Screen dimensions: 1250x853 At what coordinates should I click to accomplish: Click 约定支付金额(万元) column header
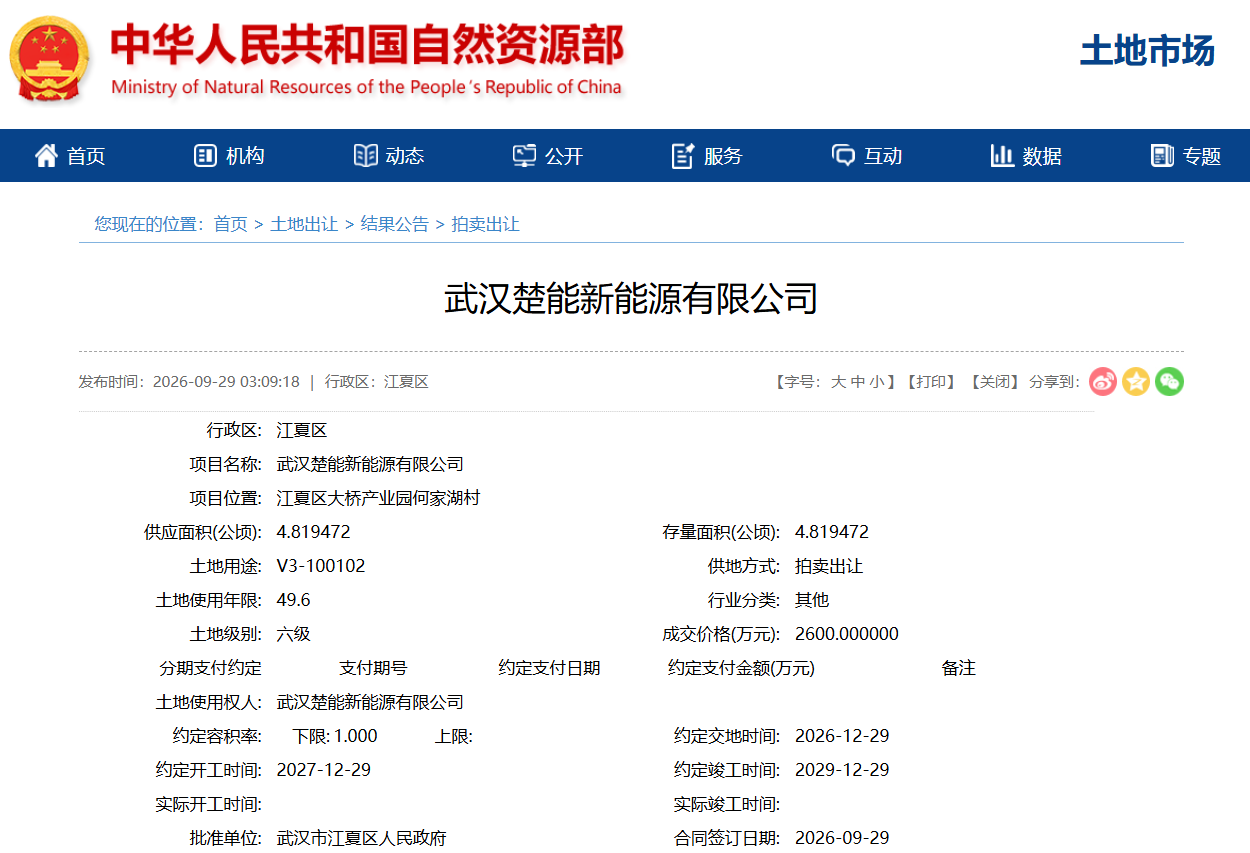(741, 668)
